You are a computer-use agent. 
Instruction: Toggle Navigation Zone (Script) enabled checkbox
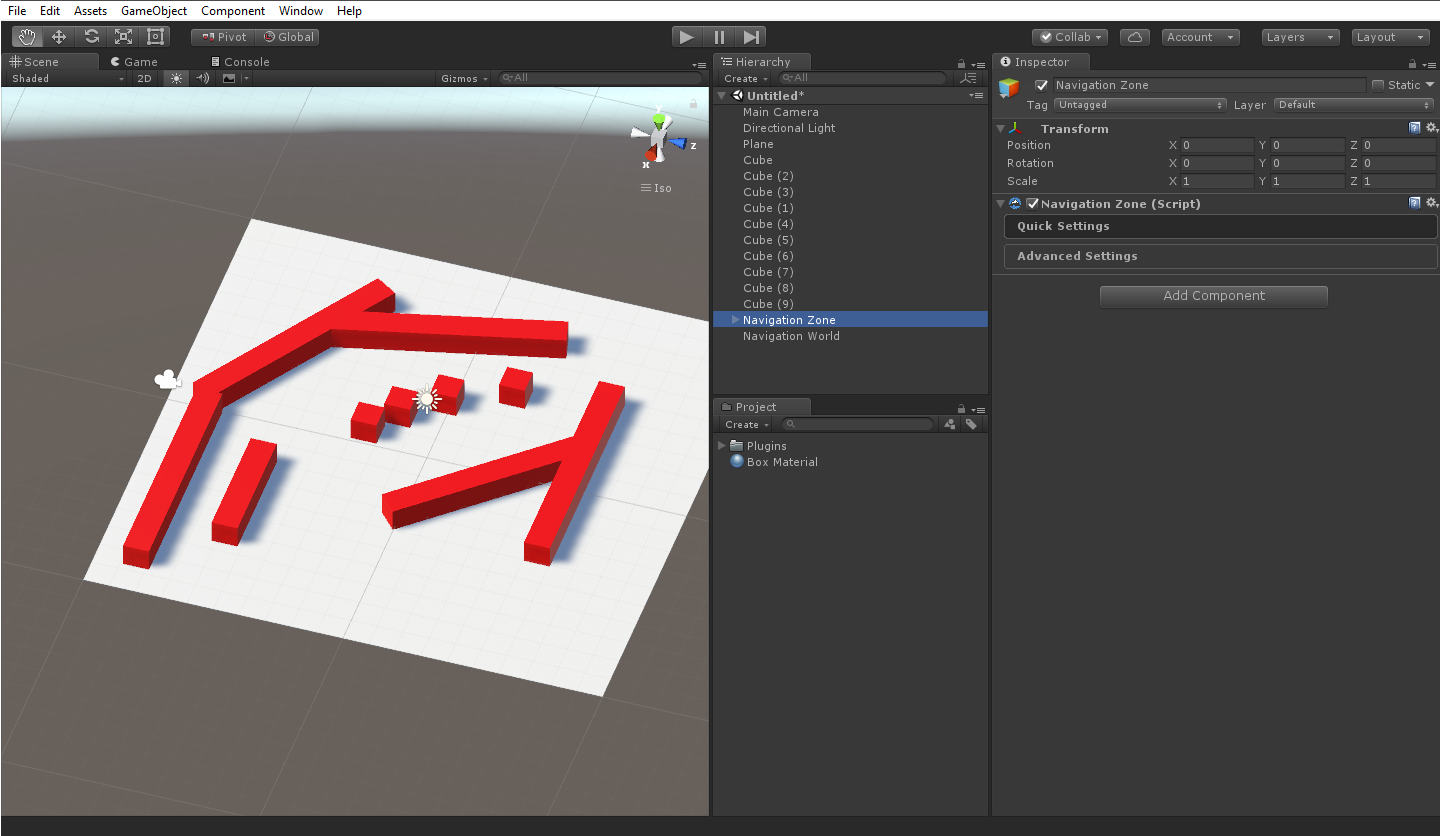click(x=1032, y=203)
